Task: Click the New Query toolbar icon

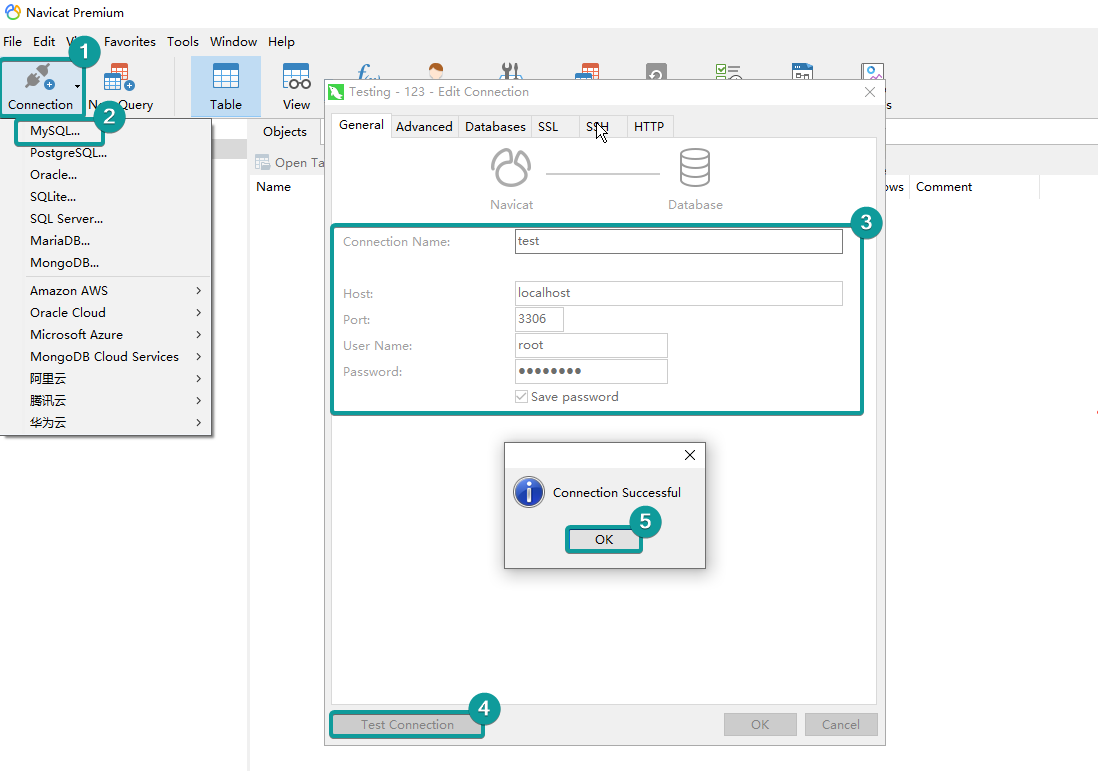Action: click(121, 88)
